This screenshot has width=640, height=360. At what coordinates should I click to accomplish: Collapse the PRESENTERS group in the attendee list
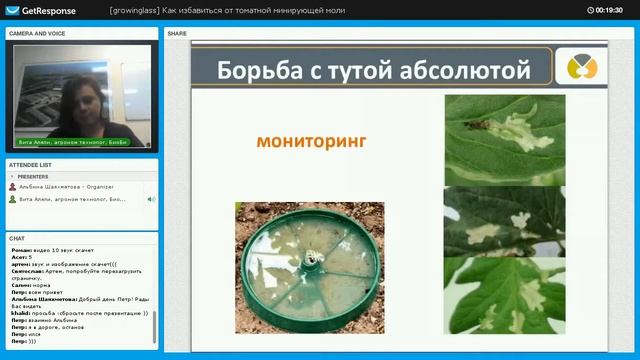pos(12,177)
